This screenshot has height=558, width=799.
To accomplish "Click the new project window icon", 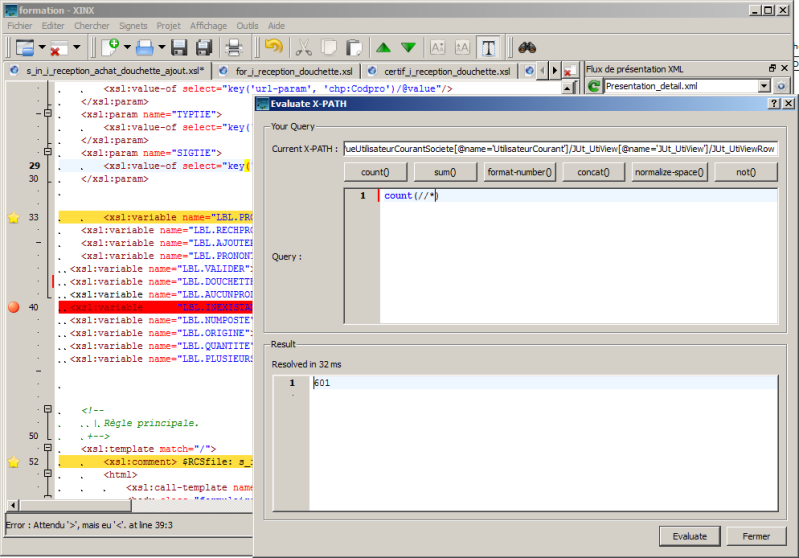I will pos(24,48).
